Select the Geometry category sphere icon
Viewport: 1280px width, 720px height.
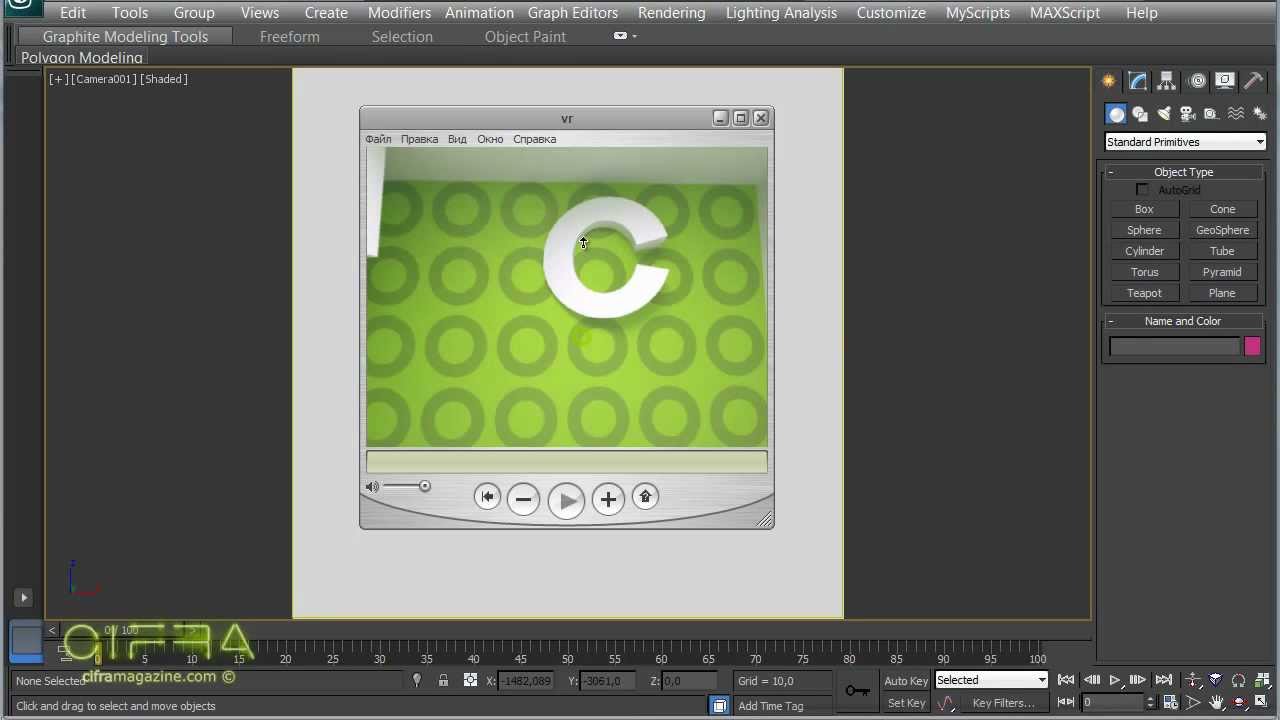[1116, 114]
